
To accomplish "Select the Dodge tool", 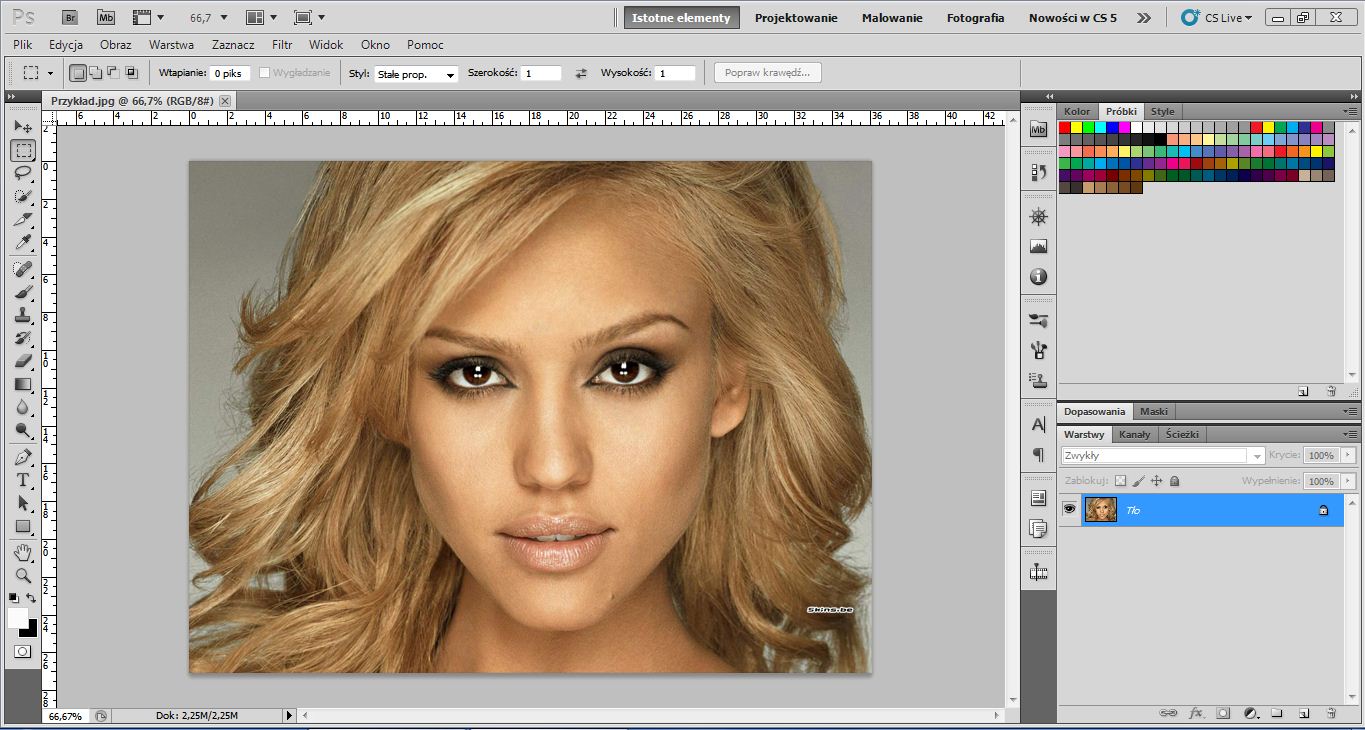I will (x=23, y=430).
